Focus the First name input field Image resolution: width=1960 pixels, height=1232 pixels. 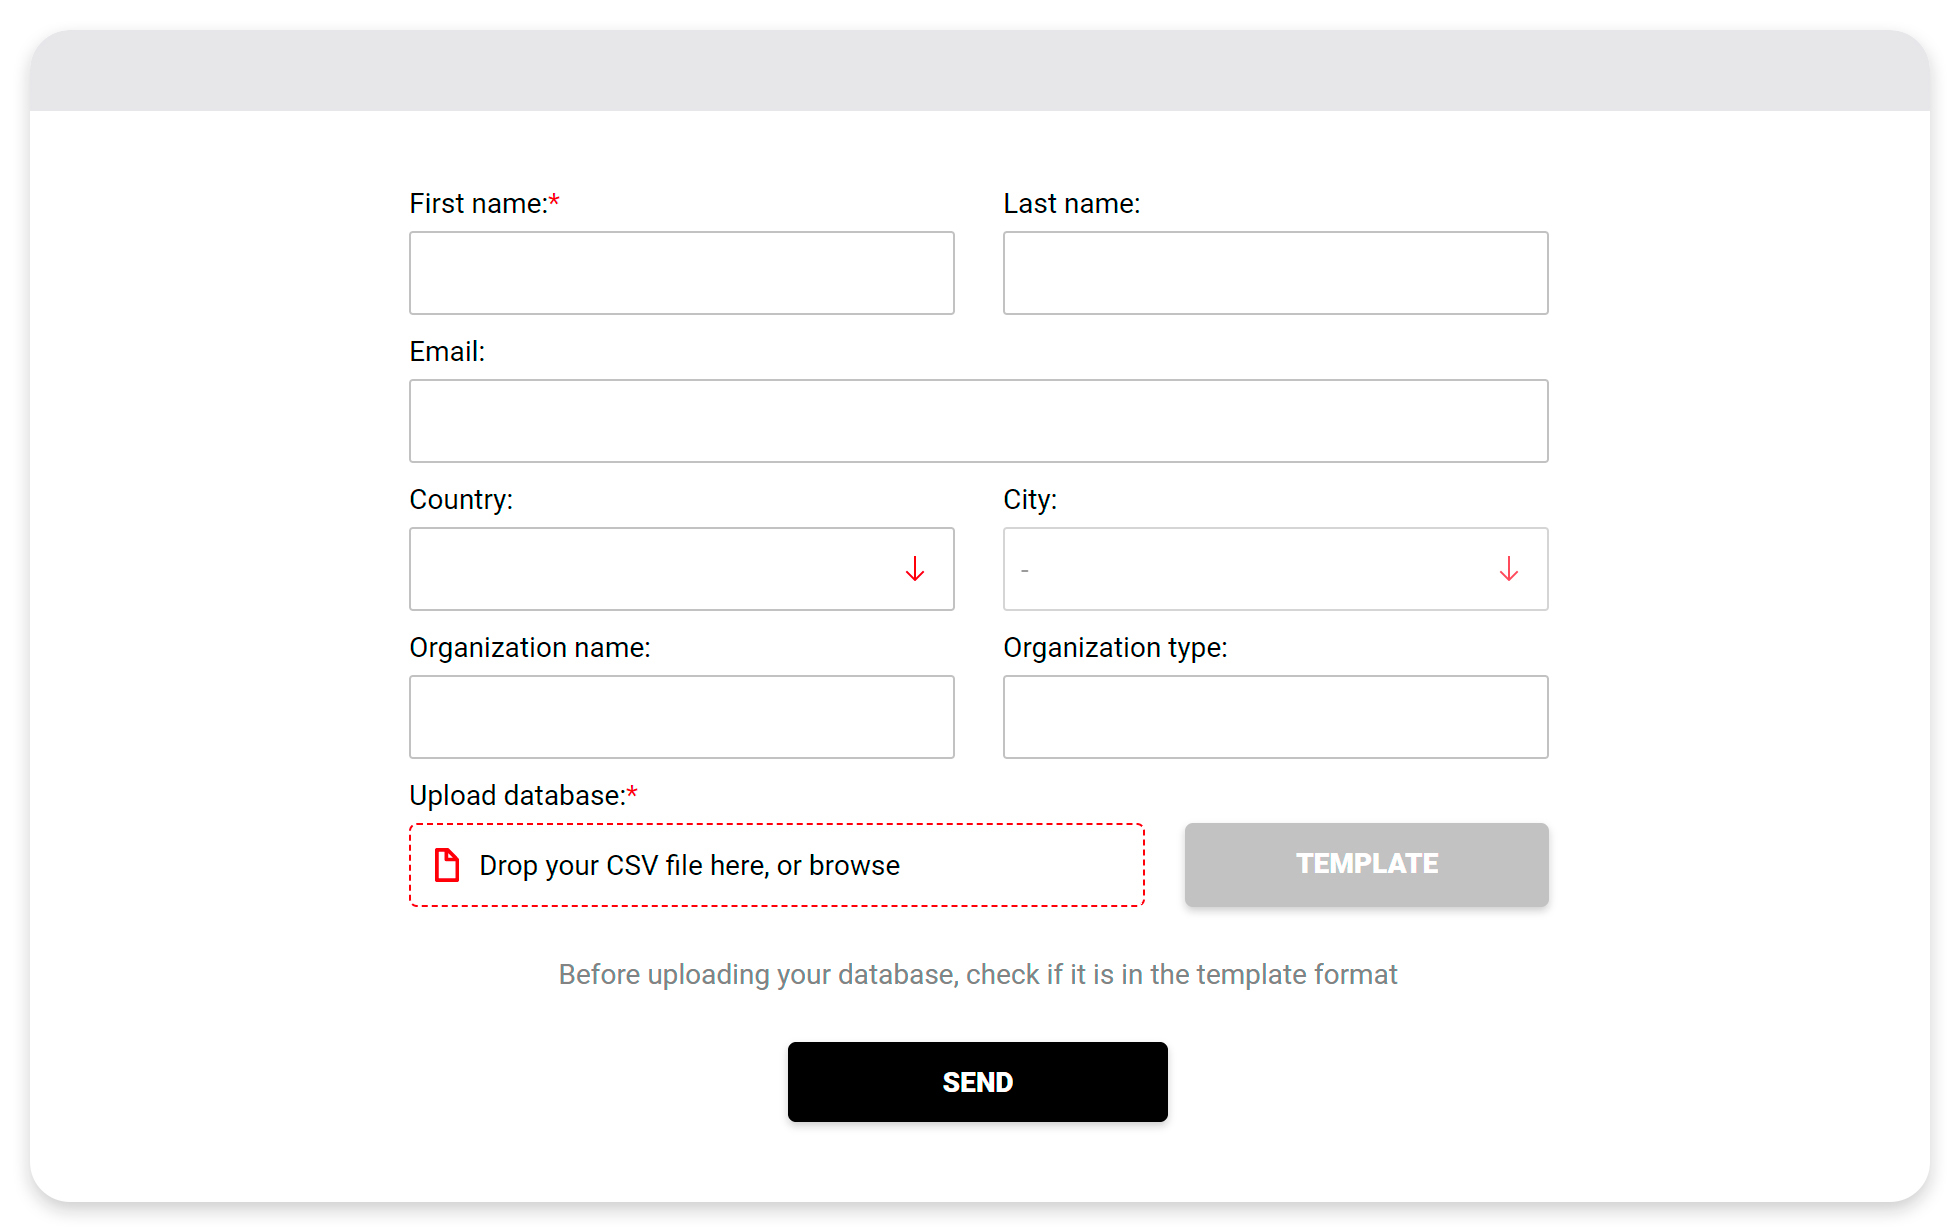[x=681, y=273]
